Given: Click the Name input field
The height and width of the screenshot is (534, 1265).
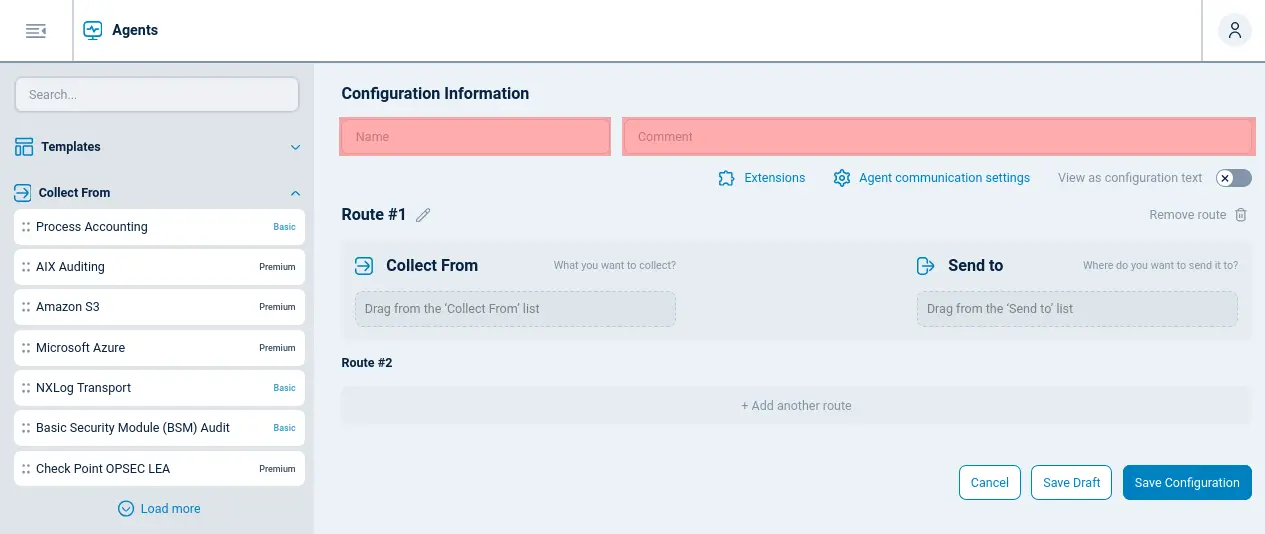Looking at the screenshot, I should click(475, 137).
